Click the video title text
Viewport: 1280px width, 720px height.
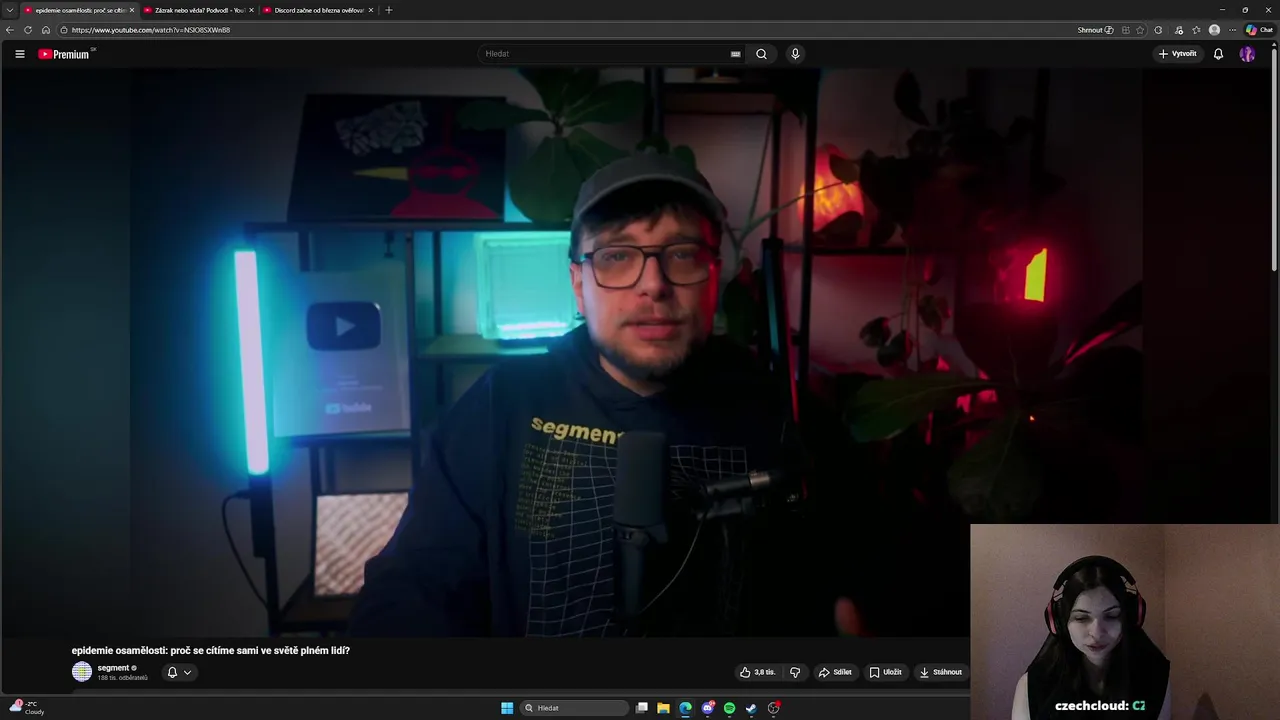click(x=211, y=650)
